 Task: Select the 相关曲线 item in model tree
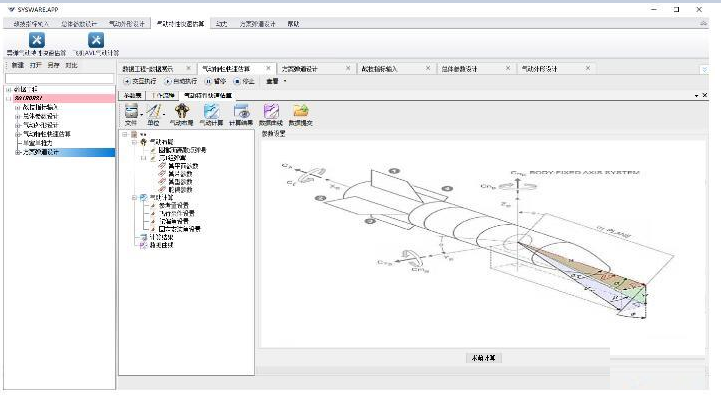pos(161,245)
